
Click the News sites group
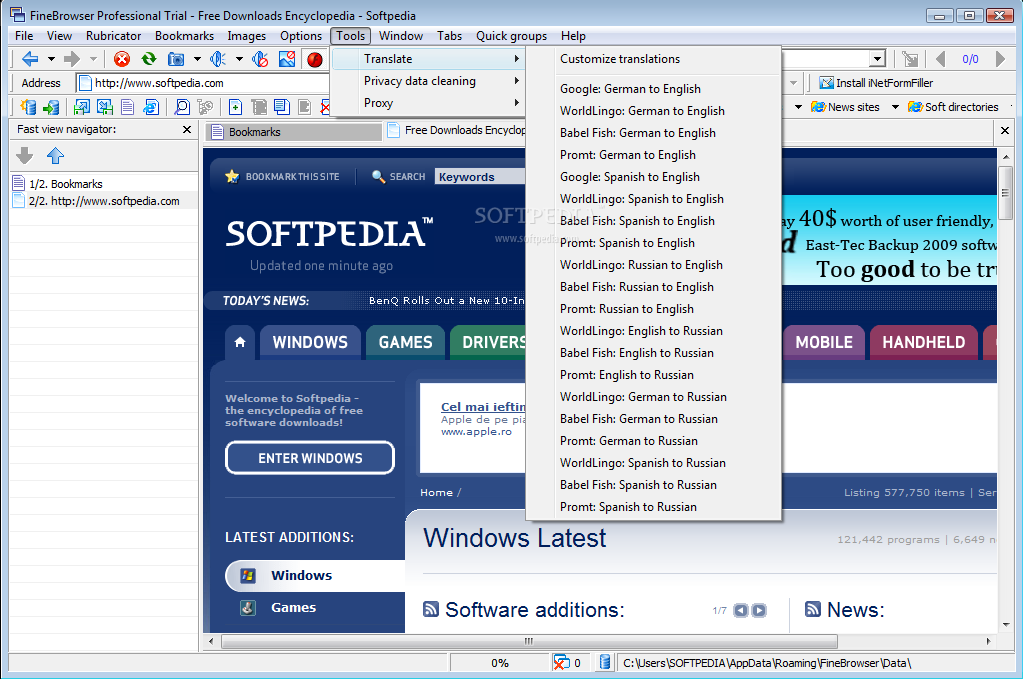[845, 107]
